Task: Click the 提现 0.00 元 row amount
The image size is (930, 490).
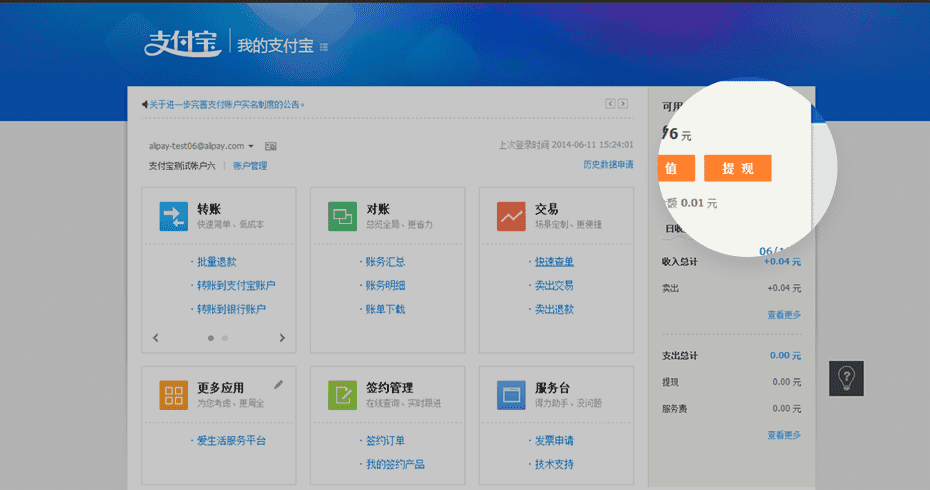Action: tap(786, 382)
